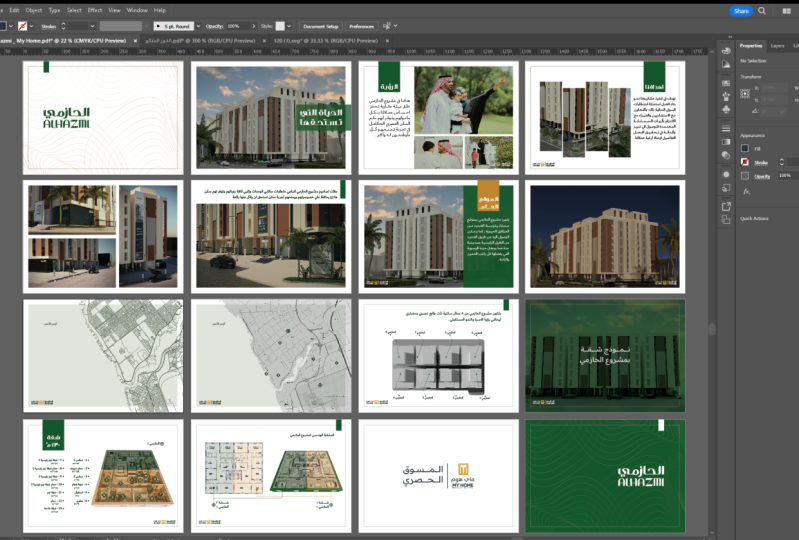Click the Stroke none swatch in Appearance
Image resolution: width=799 pixels, height=540 pixels.
tap(745, 162)
